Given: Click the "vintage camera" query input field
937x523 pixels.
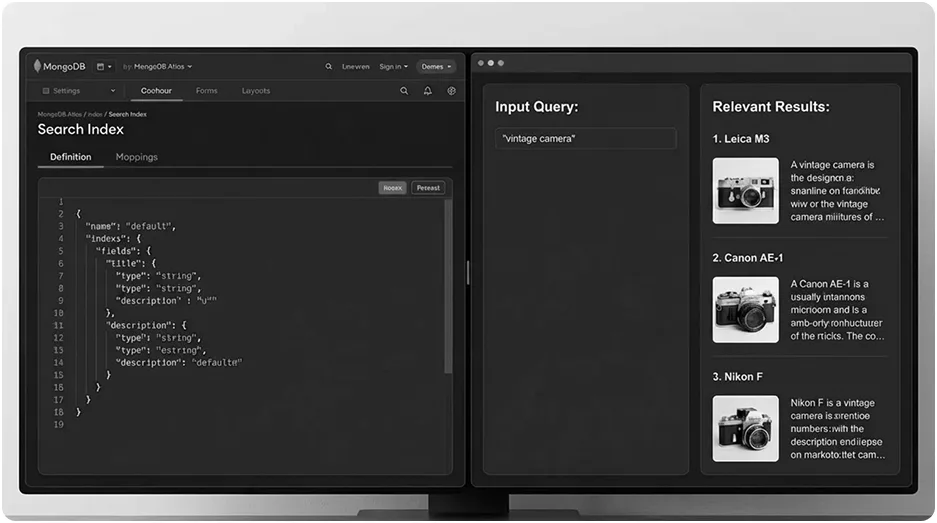Looking at the screenshot, I should point(586,139).
